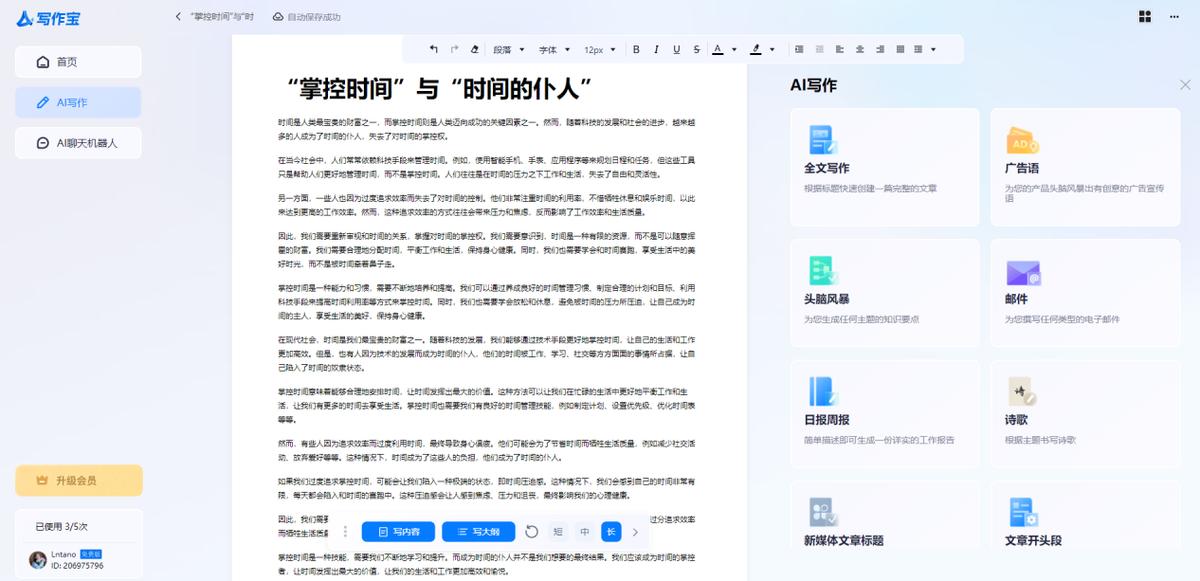Click 写大纲 button
1200x581 pixels.
click(x=478, y=532)
